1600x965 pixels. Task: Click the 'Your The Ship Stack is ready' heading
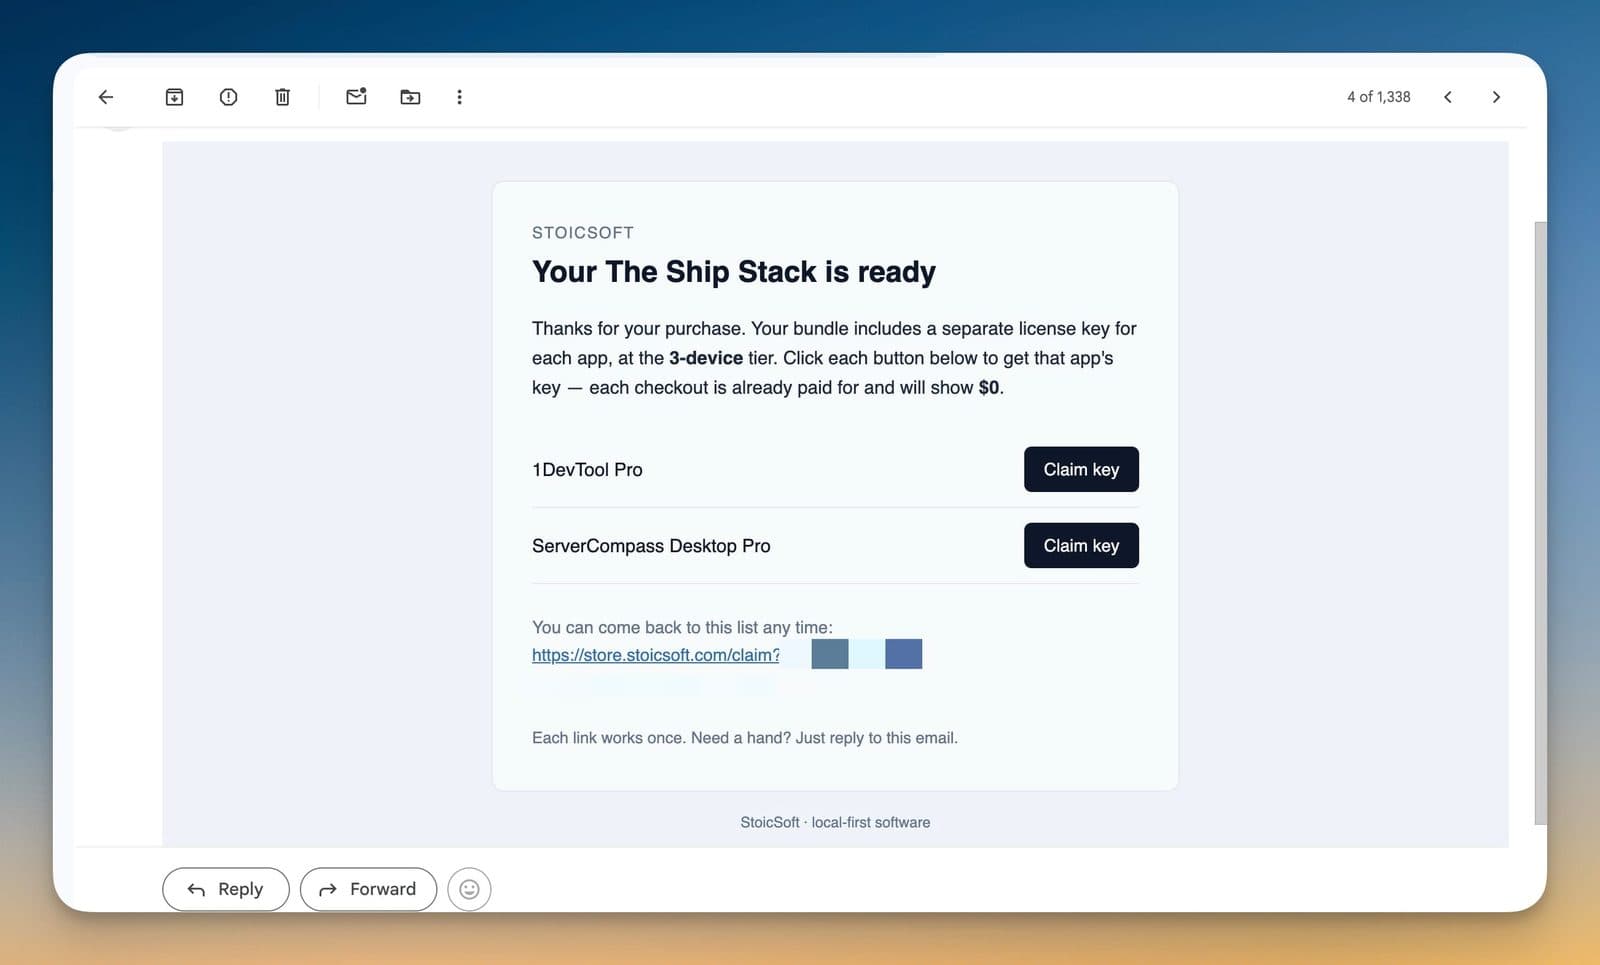click(734, 272)
